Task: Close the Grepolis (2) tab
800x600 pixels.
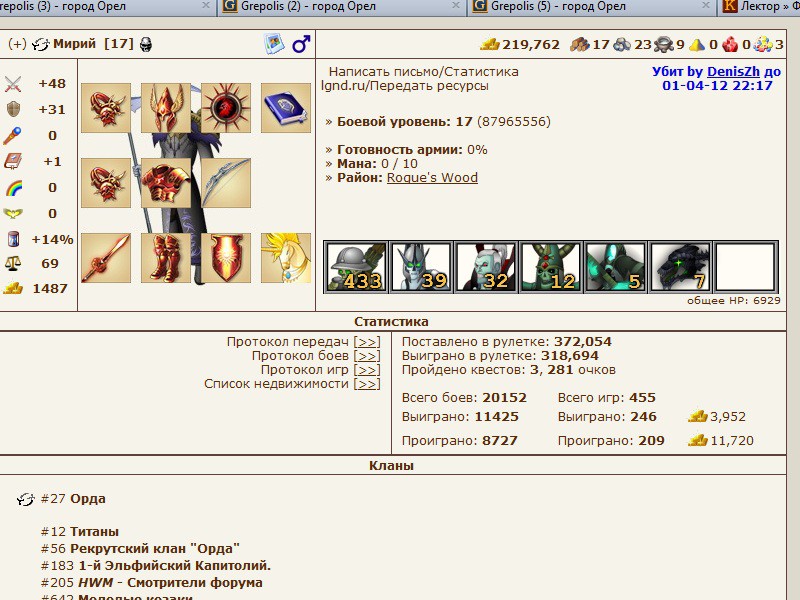Action: pyautogui.click(x=456, y=5)
